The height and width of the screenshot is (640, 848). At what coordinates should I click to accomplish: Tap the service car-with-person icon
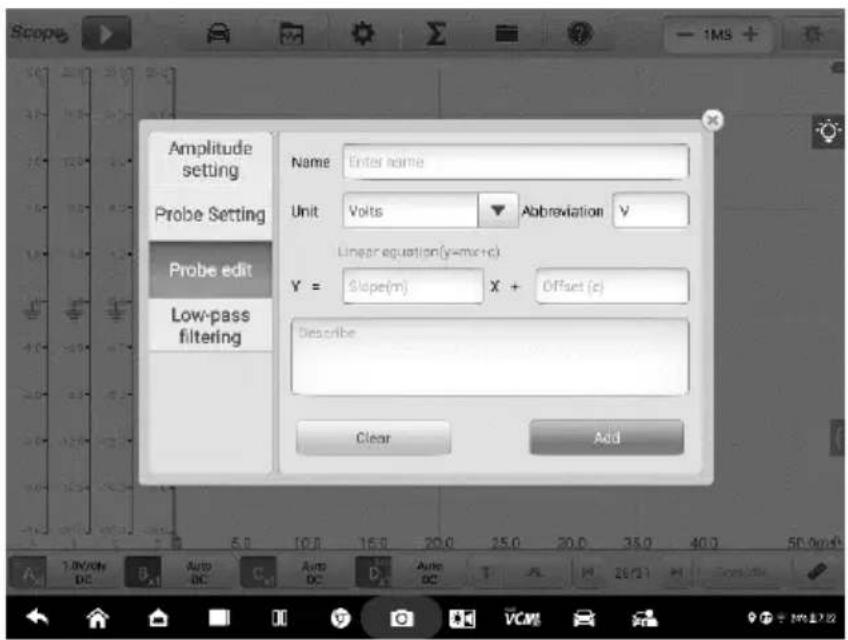click(x=645, y=618)
